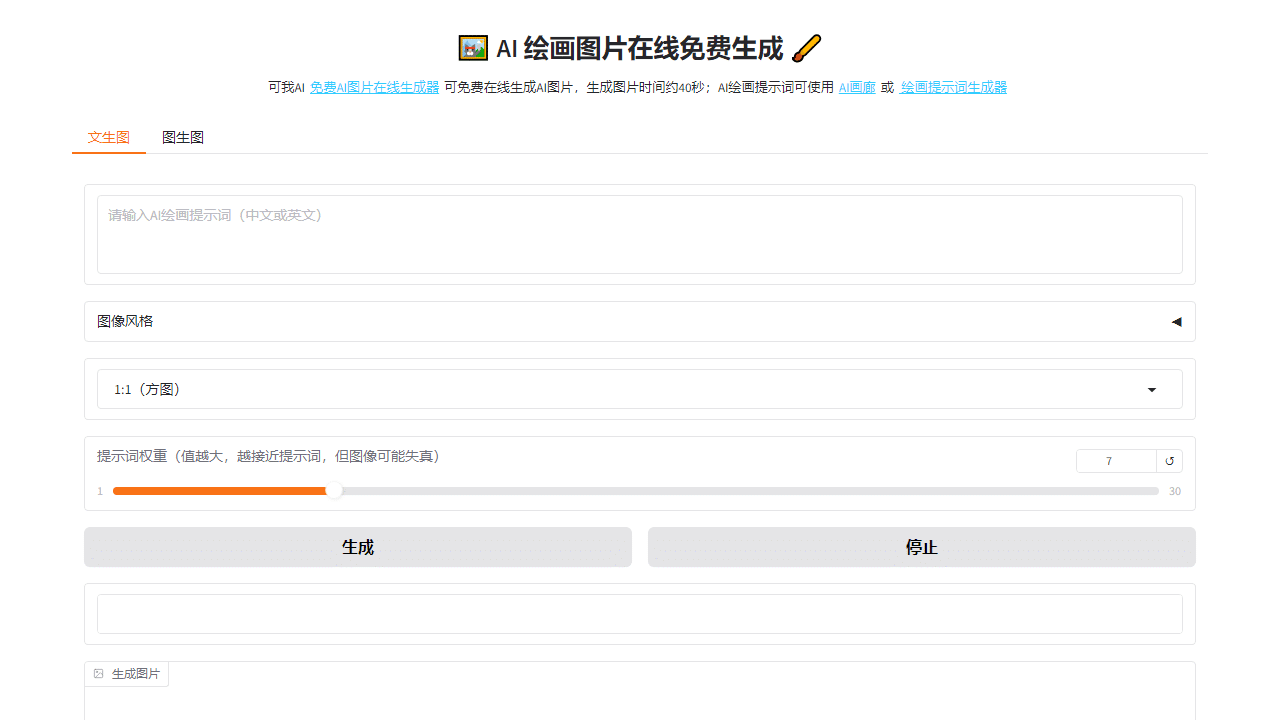Viewport: 1280px width, 720px height.
Task: Open the 1:1（方图） aspect ratio dropdown
Action: point(640,389)
